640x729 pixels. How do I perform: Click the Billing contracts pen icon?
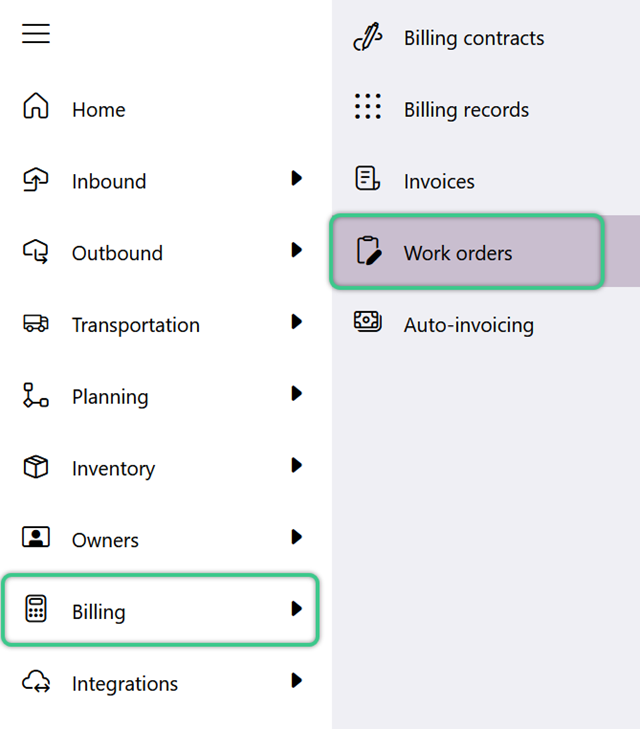tap(368, 36)
